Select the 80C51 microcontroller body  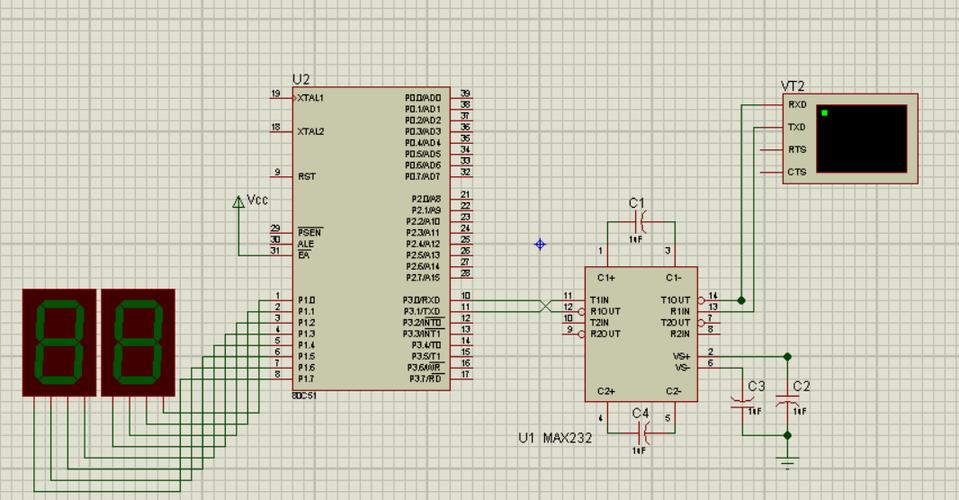click(x=371, y=239)
